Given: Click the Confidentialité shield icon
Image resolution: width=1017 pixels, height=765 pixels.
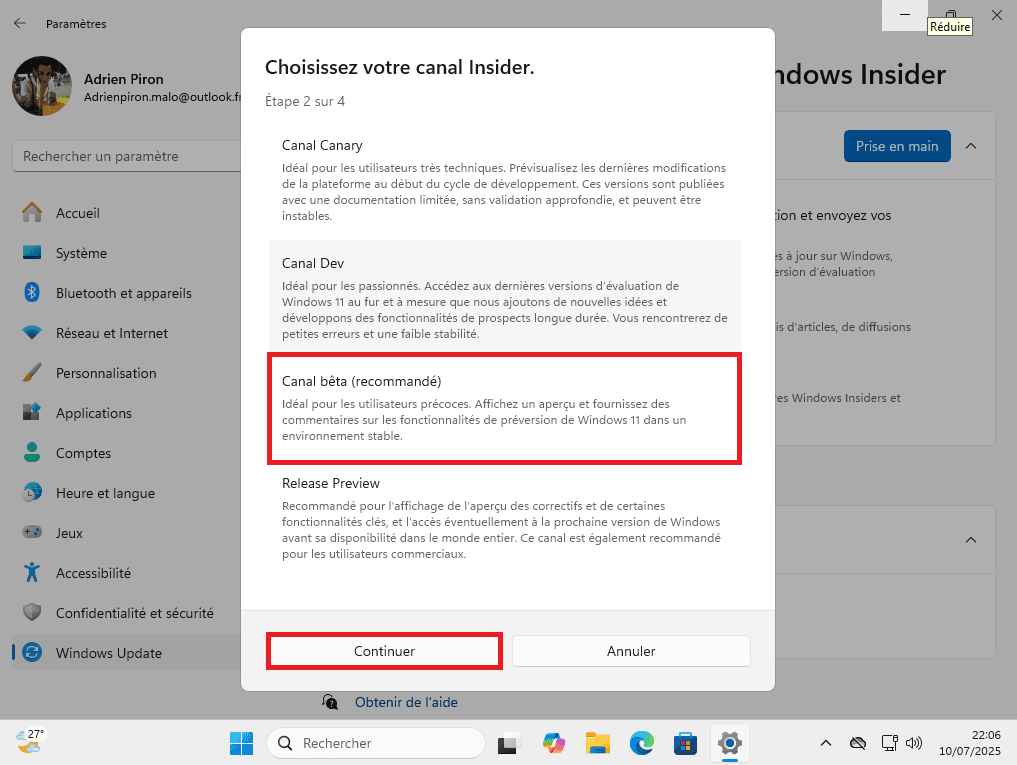Looking at the screenshot, I should [32, 613].
